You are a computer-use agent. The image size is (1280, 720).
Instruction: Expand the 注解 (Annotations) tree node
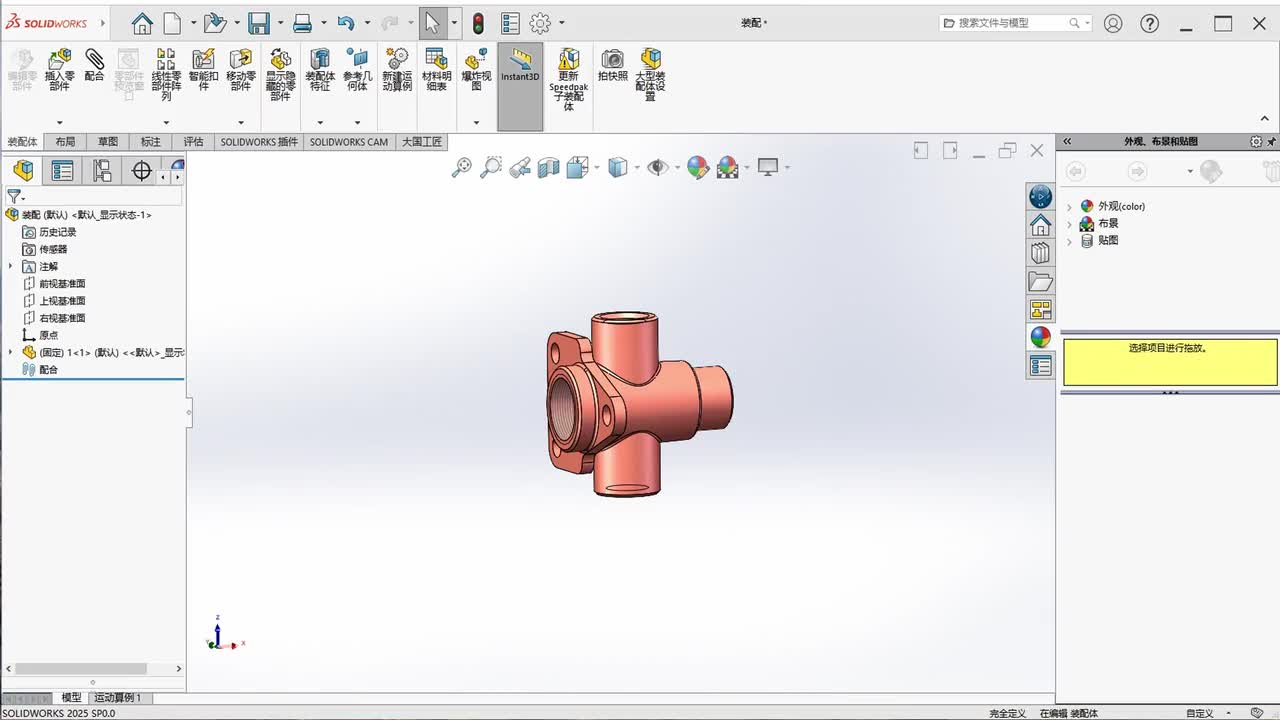click(x=11, y=266)
